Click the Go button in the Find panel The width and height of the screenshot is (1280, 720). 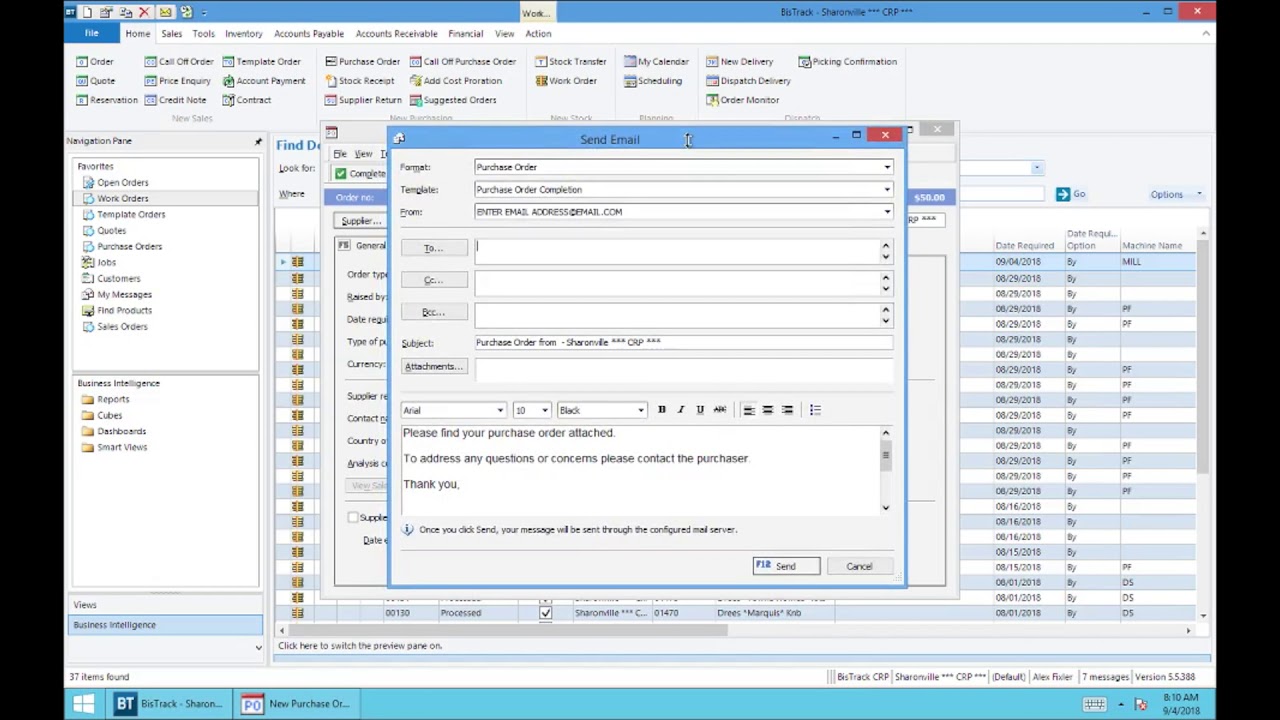[x=1070, y=194]
